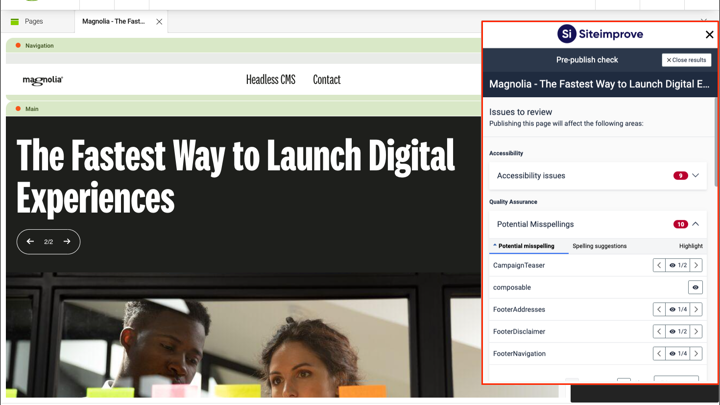Toggle highlight eye for composable

[x=695, y=288]
